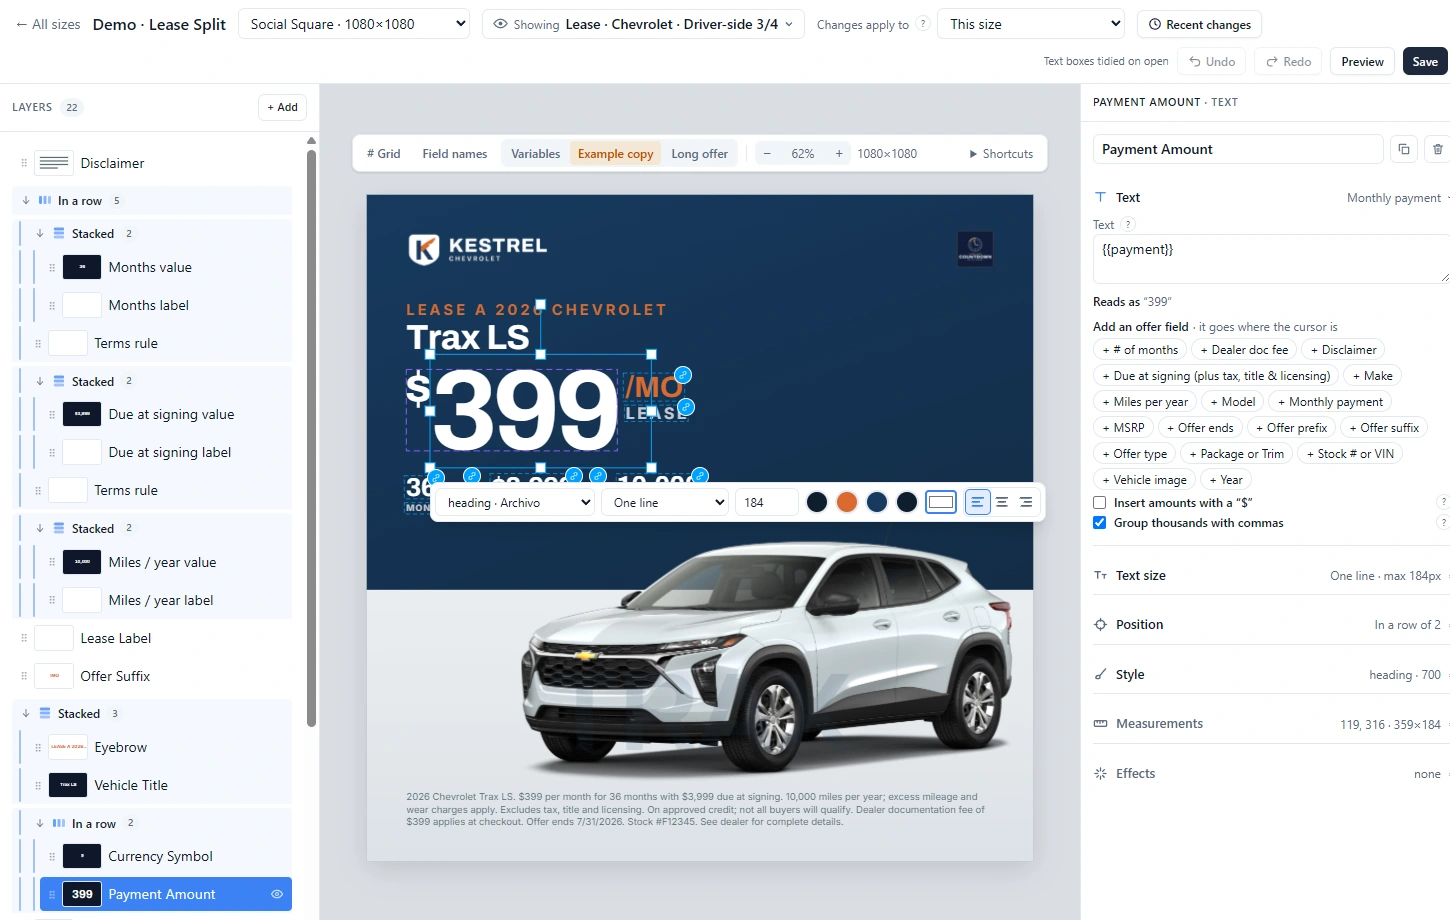Click the link badge beside /MO on canvas
This screenshot has height=920, width=1450.
tap(683, 375)
